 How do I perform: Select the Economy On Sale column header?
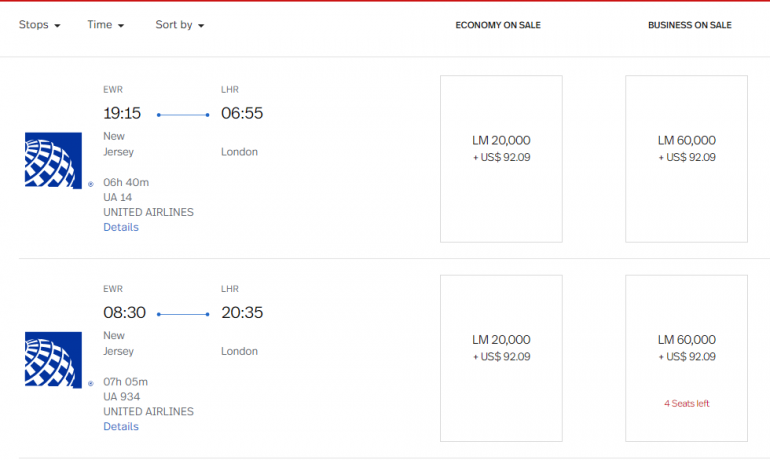tap(498, 25)
